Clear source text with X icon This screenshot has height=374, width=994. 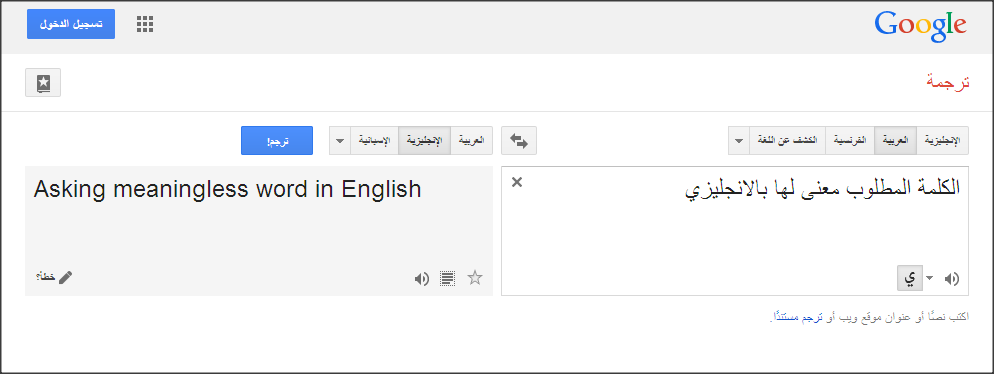517,183
